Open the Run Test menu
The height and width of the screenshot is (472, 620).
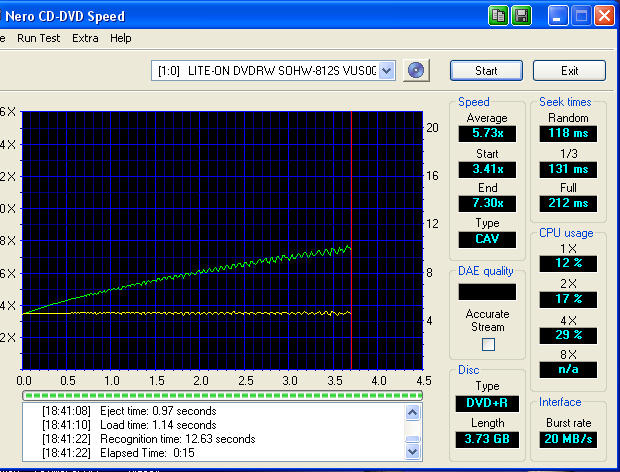pyautogui.click(x=38, y=38)
